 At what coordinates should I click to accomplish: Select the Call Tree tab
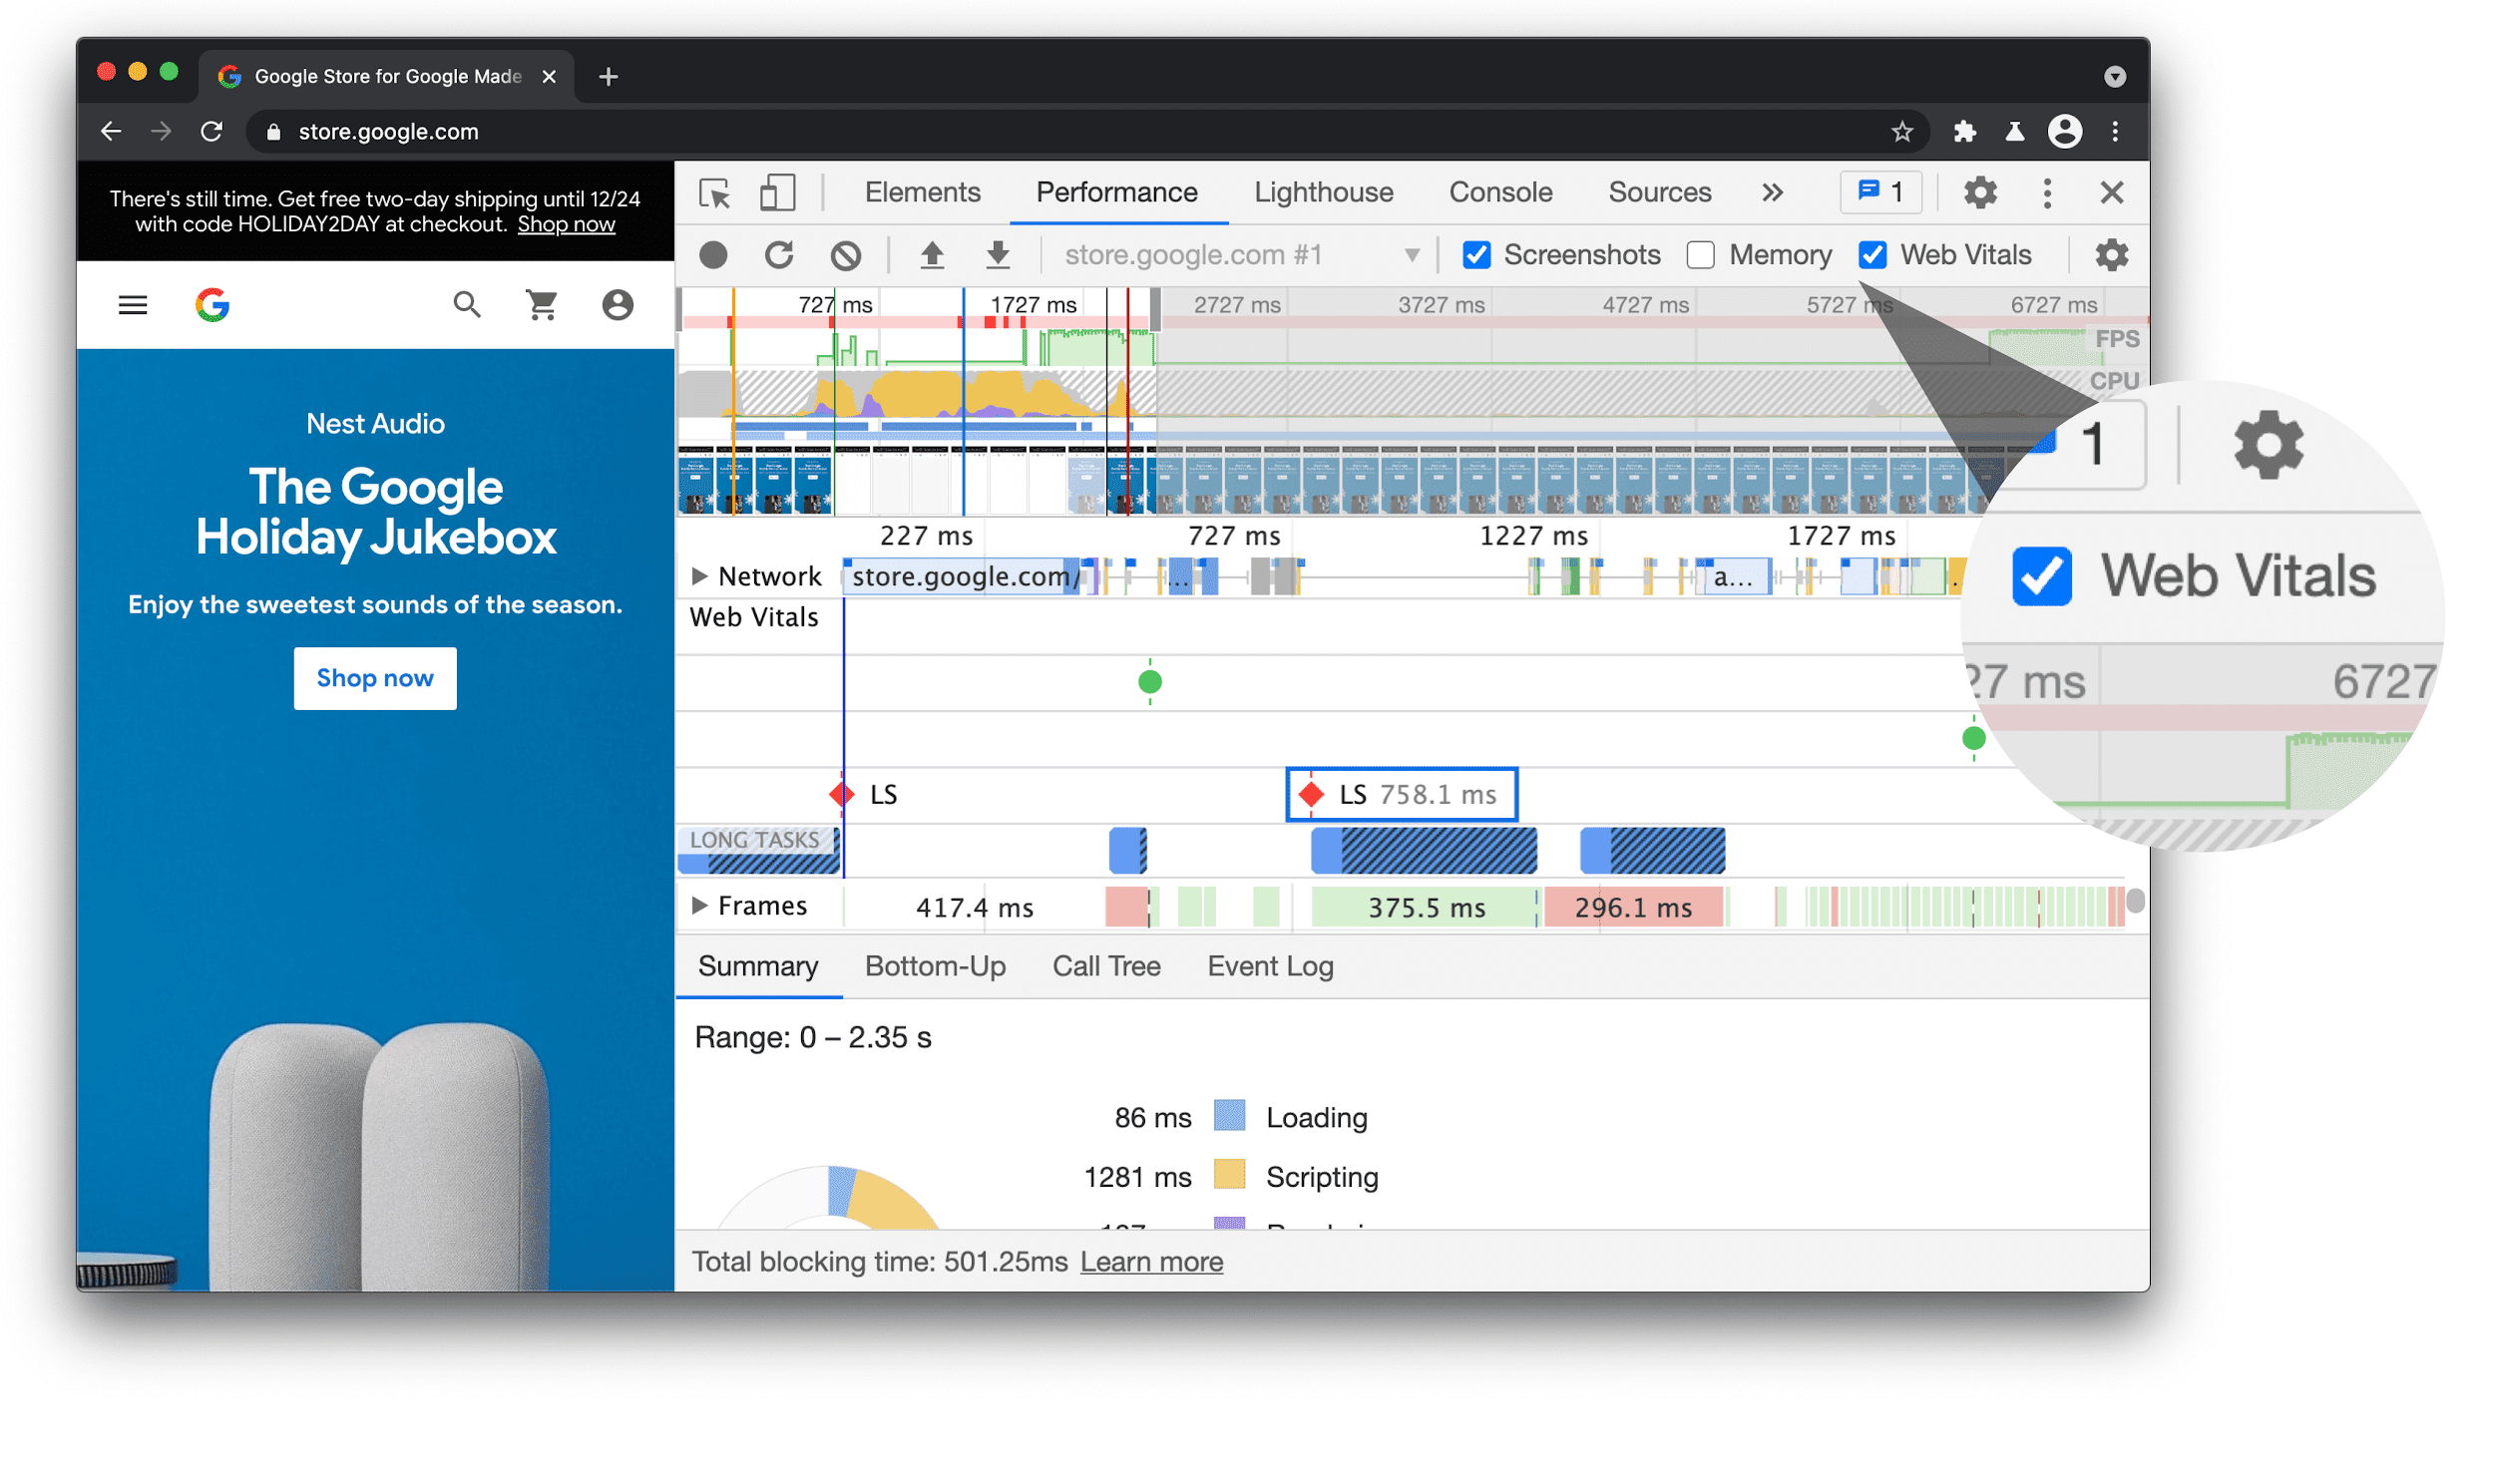pos(1127,966)
